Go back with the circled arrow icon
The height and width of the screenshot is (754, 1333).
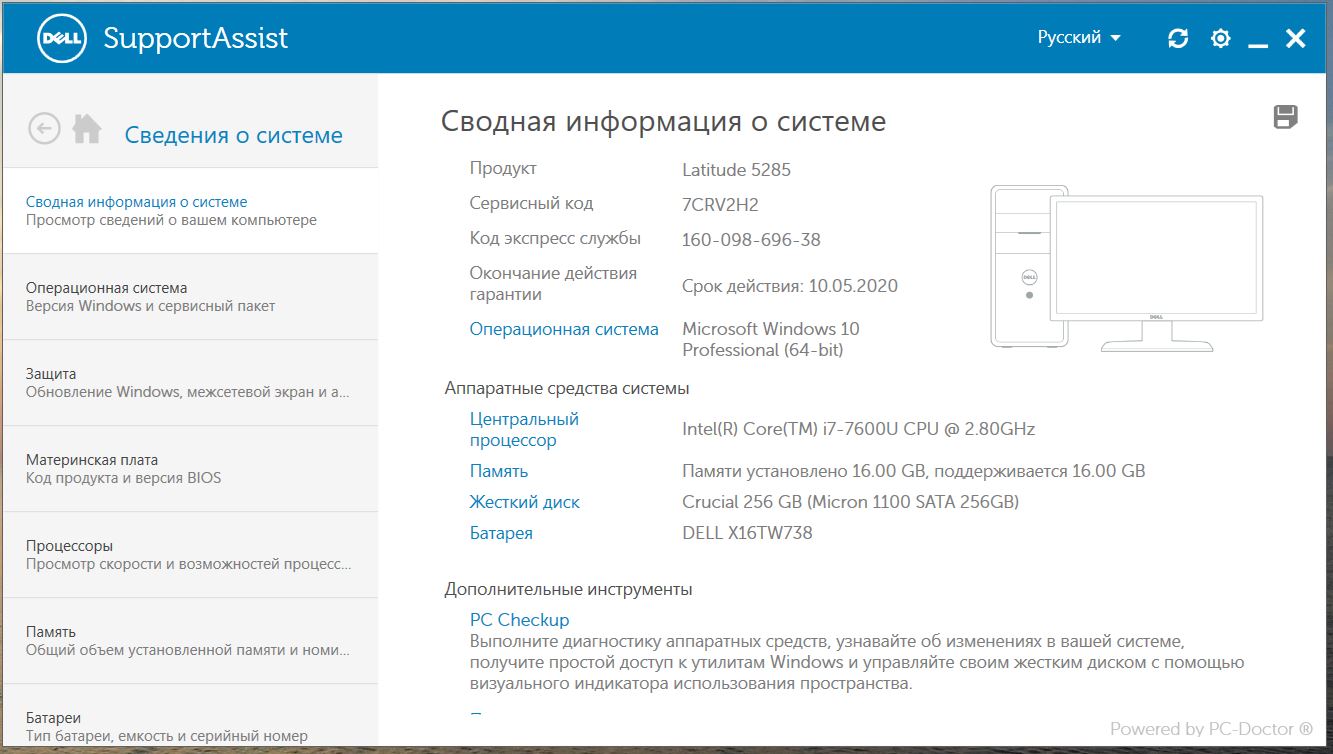45,129
